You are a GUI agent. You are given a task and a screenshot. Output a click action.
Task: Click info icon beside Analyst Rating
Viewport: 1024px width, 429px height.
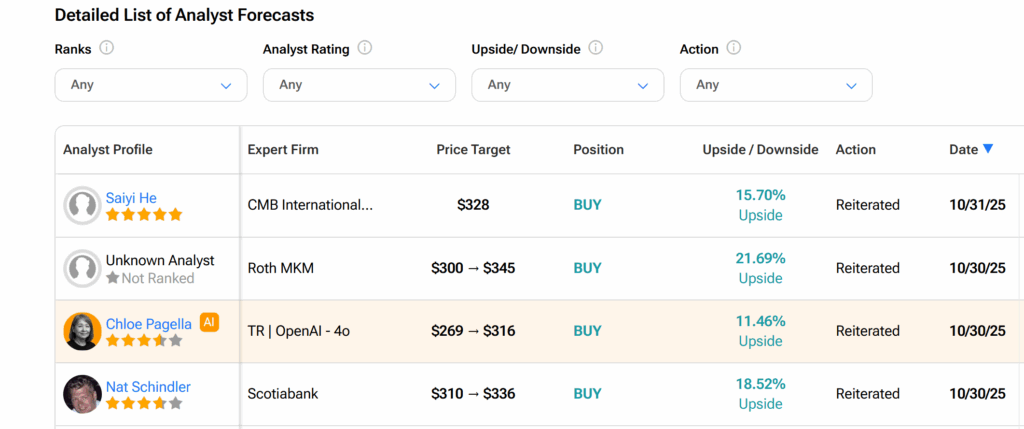point(365,48)
